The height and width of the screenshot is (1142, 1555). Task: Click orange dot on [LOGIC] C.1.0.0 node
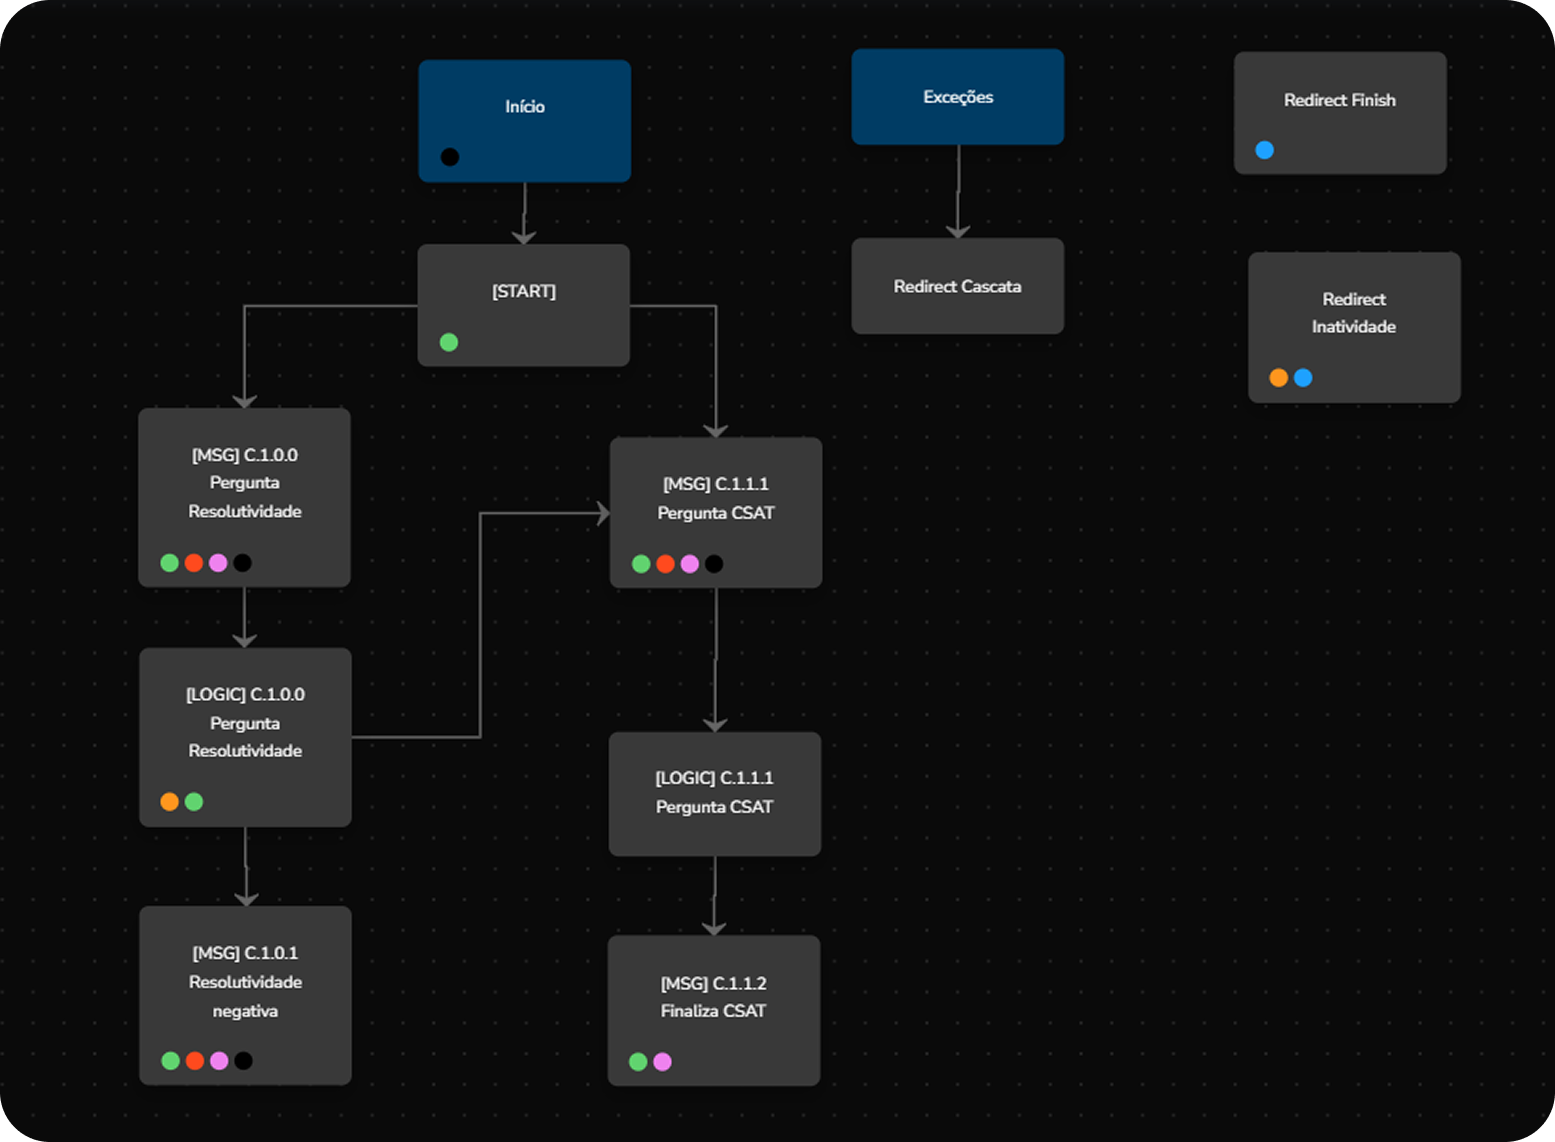pyautogui.click(x=170, y=802)
